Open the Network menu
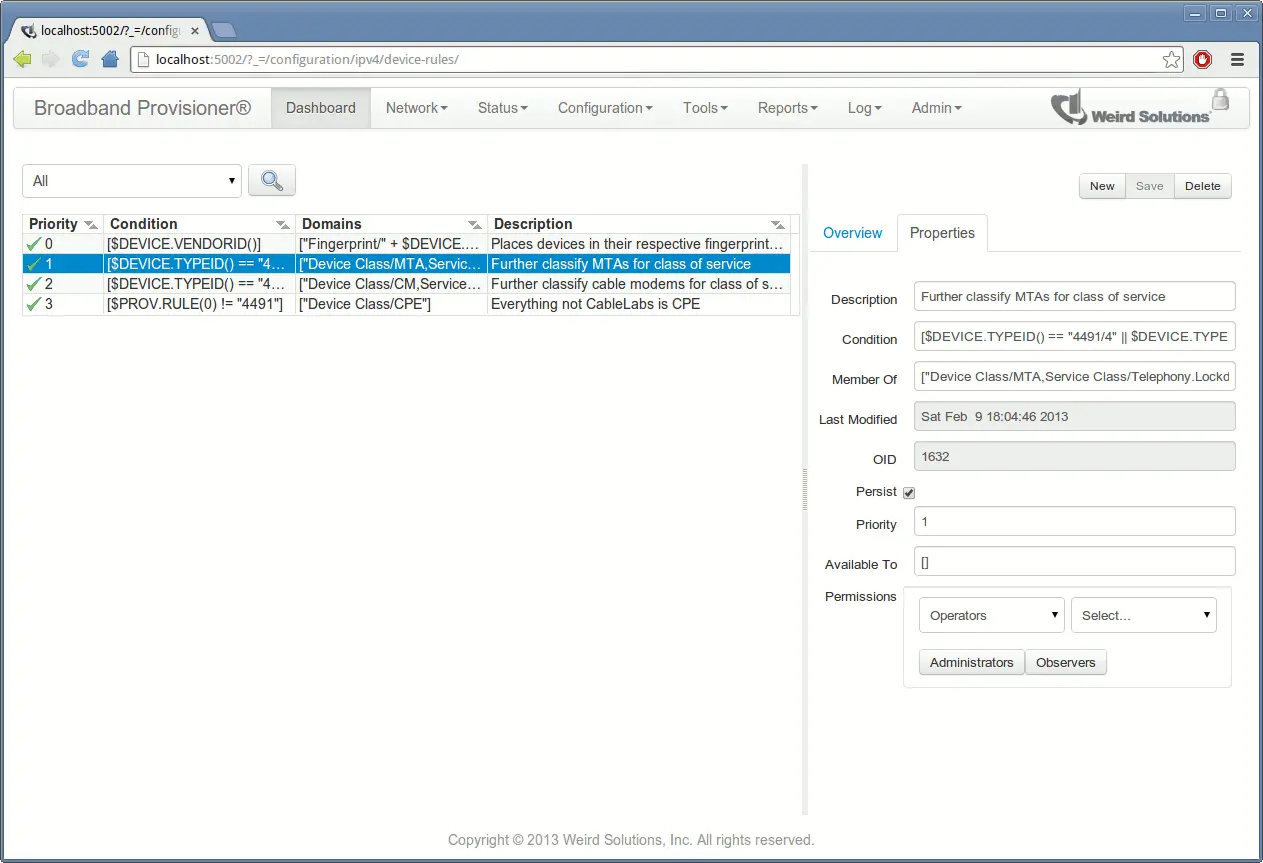1263x863 pixels. point(415,107)
